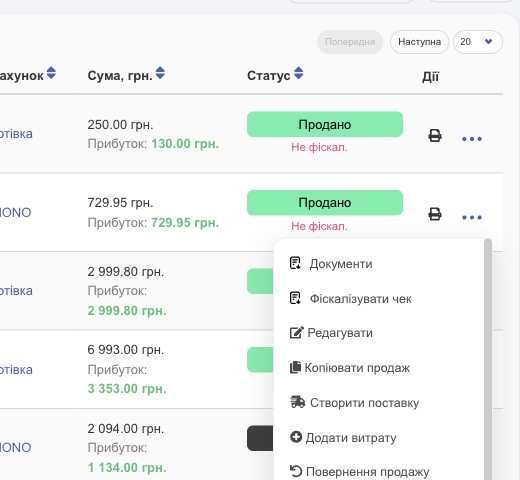Click profit value 1 134.00 грн.
520x480 pixels.
pyautogui.click(x=127, y=468)
